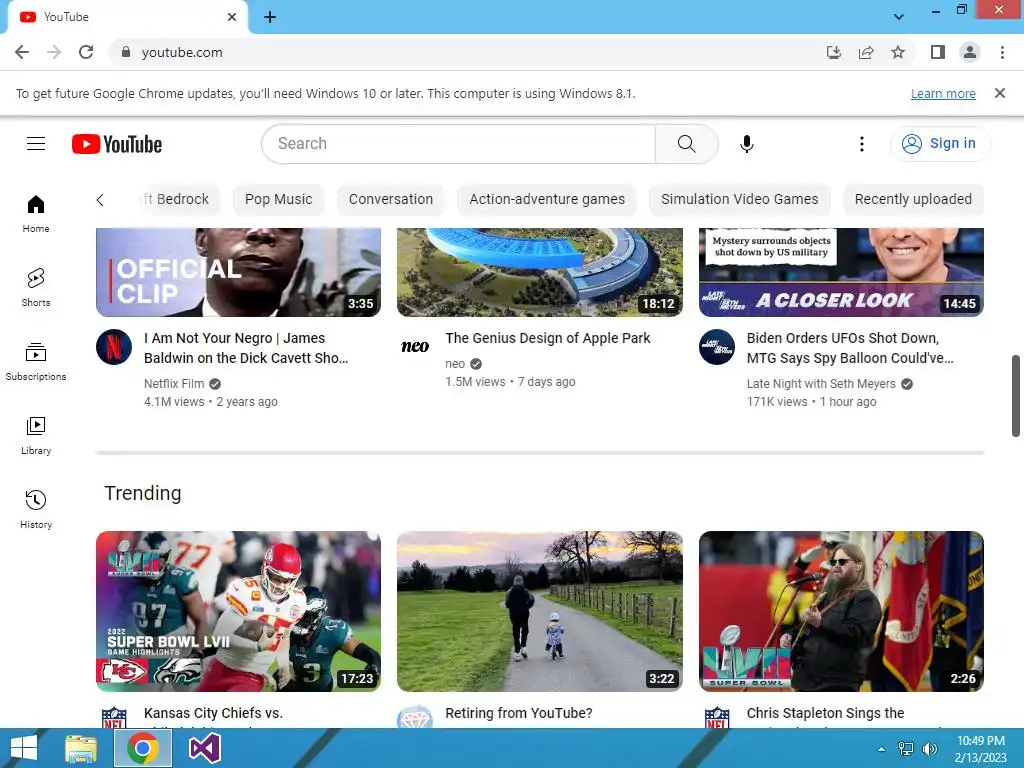Click the neo channel name
This screenshot has height=768, width=1024.
tap(455, 364)
